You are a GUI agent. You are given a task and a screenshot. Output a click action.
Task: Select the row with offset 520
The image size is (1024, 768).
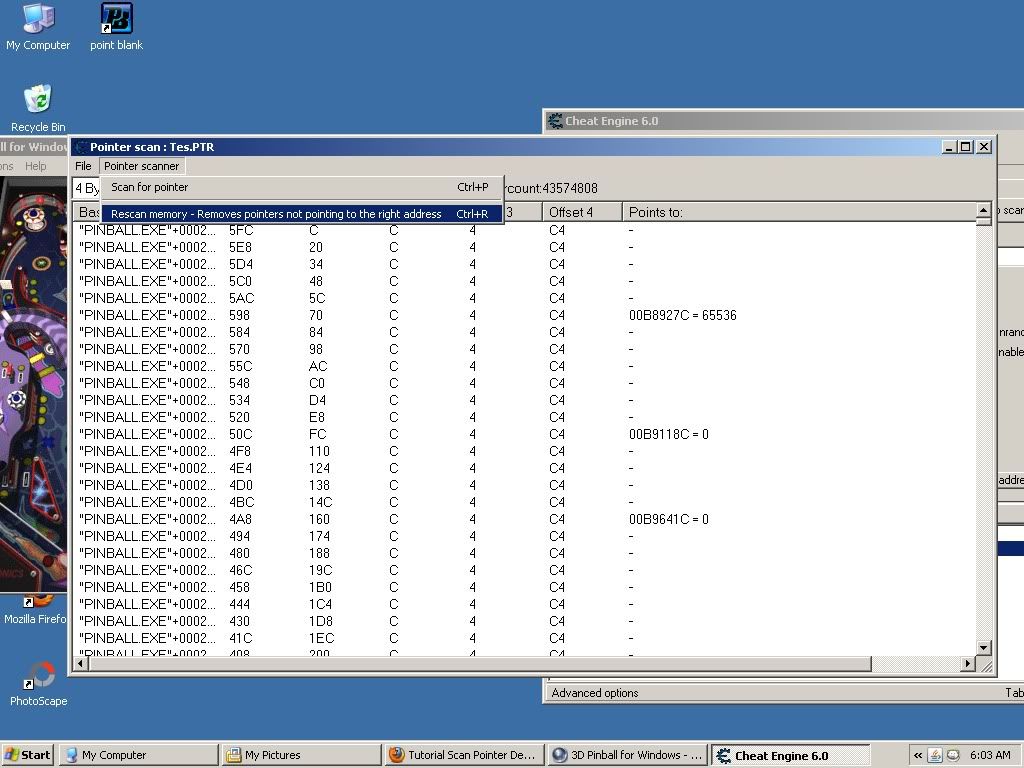tap(526, 417)
